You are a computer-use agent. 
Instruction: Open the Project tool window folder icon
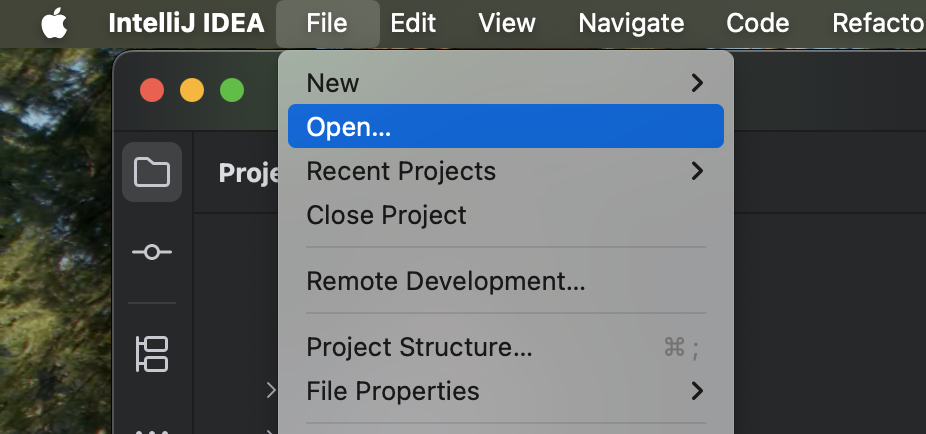[x=151, y=172]
